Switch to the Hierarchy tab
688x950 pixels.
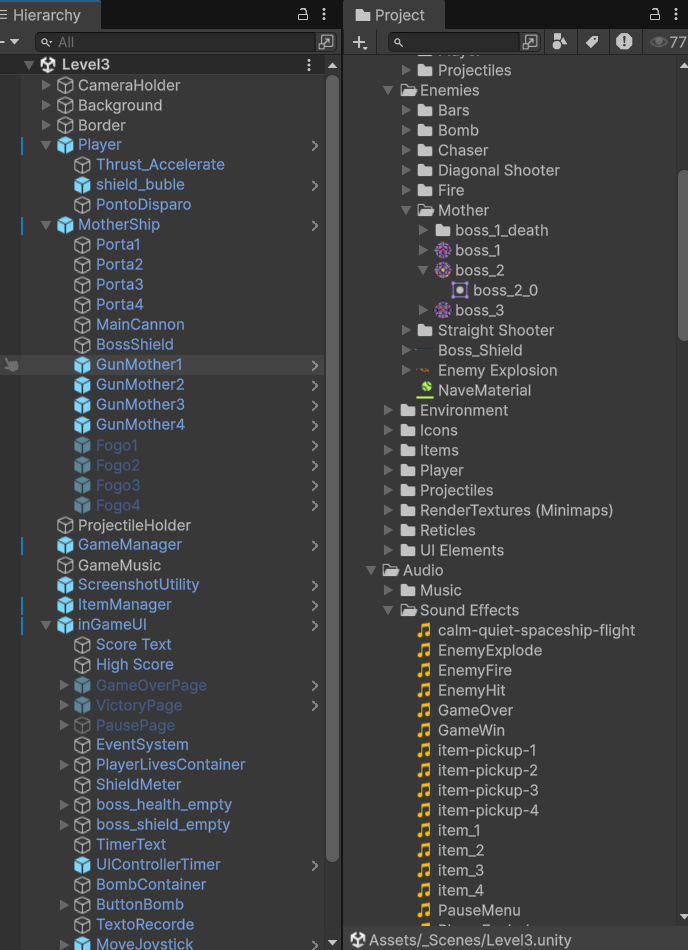(x=46, y=15)
